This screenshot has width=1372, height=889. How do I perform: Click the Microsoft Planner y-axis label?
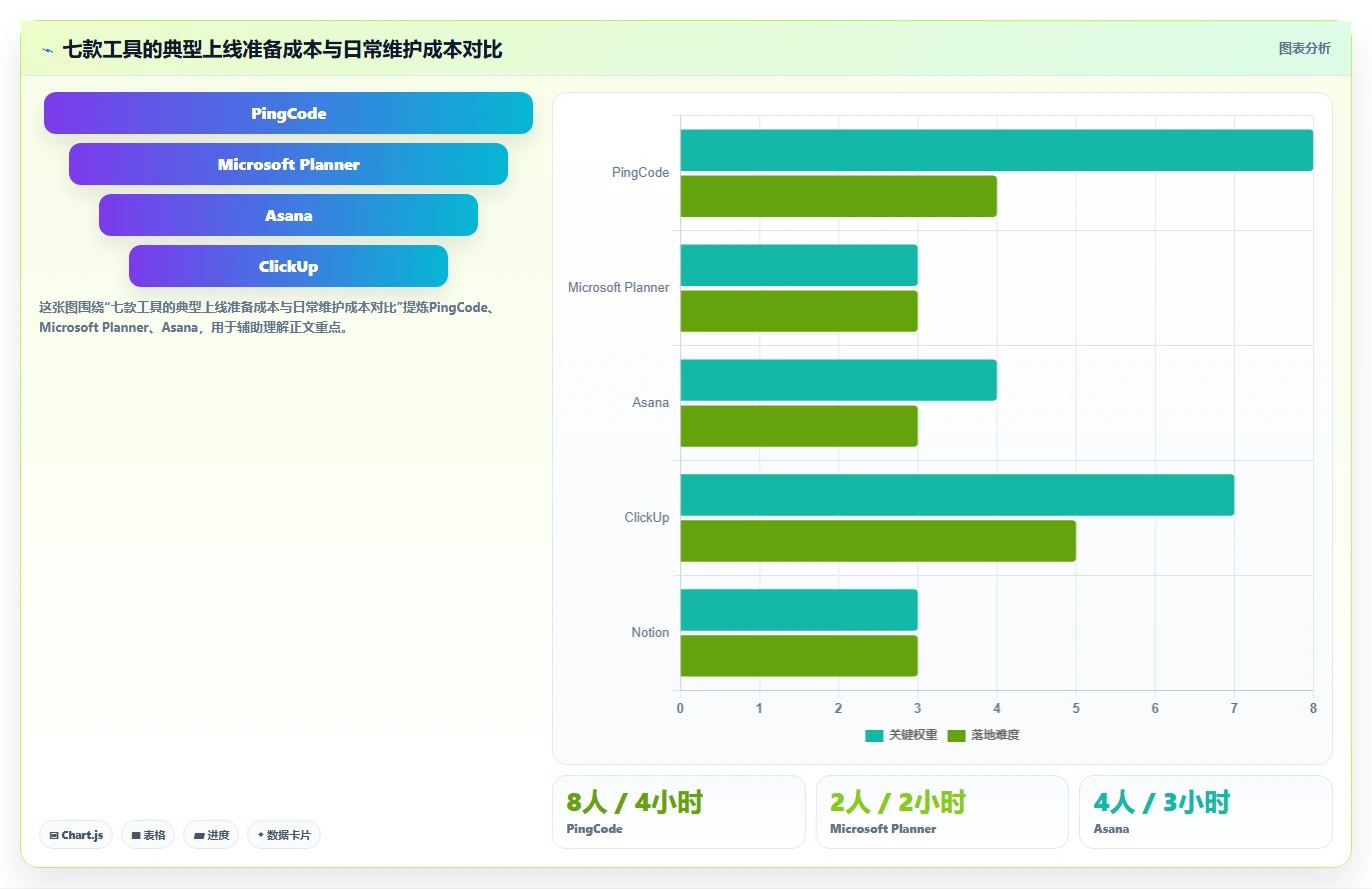pos(619,288)
